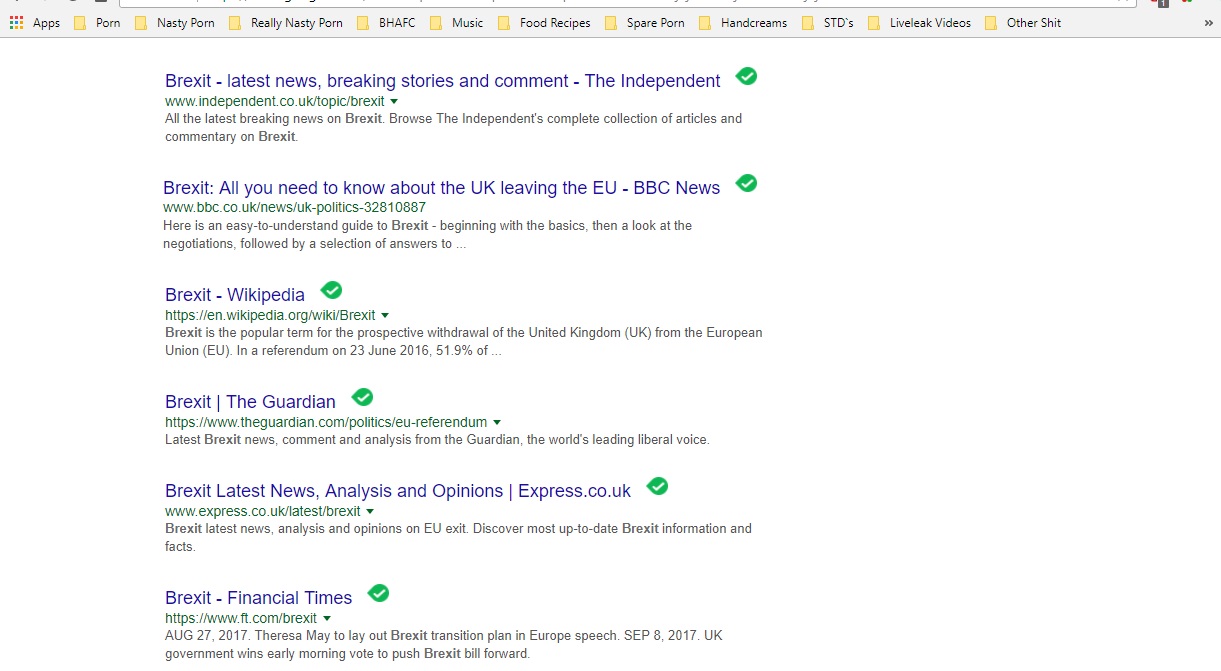Open the Spare Porn bookmark folder
The width and height of the screenshot is (1221, 671).
click(645, 22)
